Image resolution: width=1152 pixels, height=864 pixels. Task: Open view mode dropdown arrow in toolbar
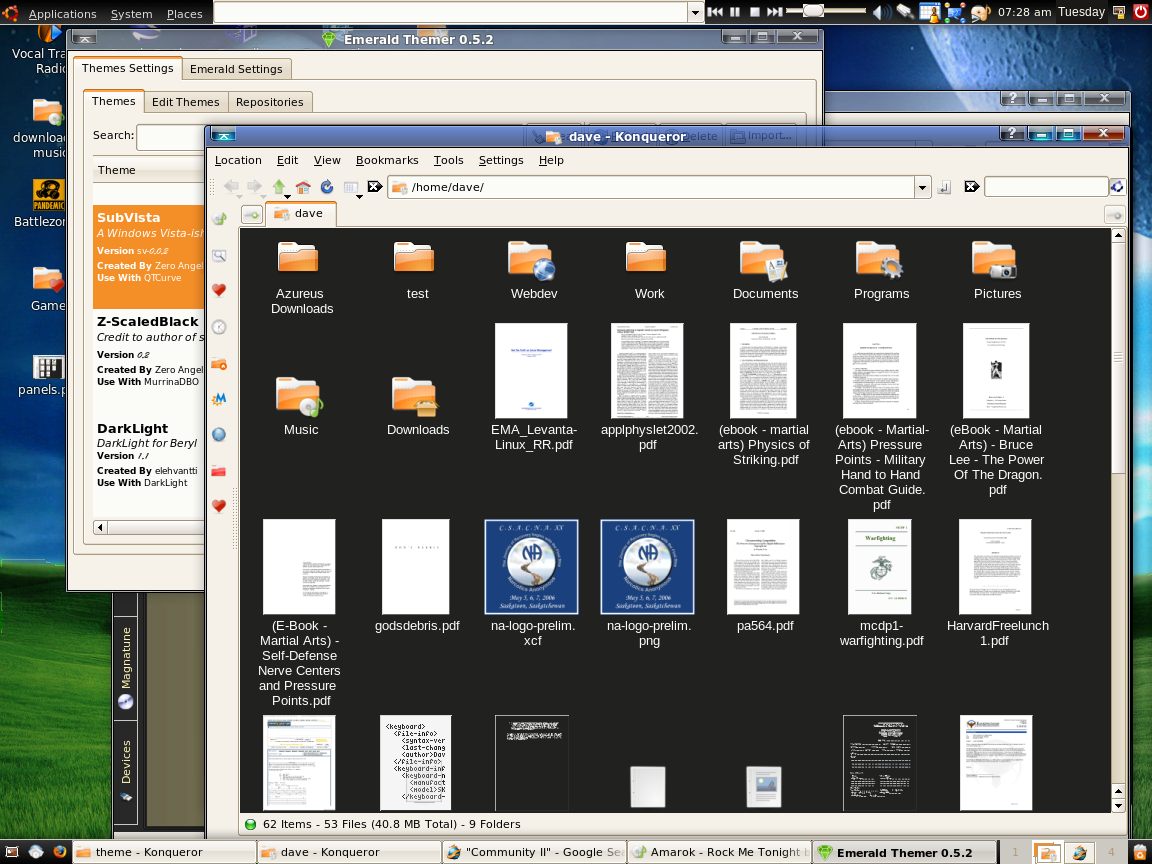pyautogui.click(x=359, y=197)
